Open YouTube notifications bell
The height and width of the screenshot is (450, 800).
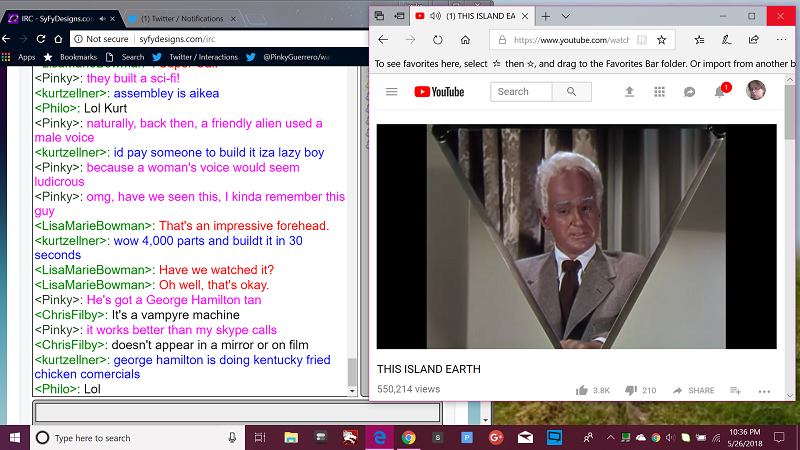720,92
